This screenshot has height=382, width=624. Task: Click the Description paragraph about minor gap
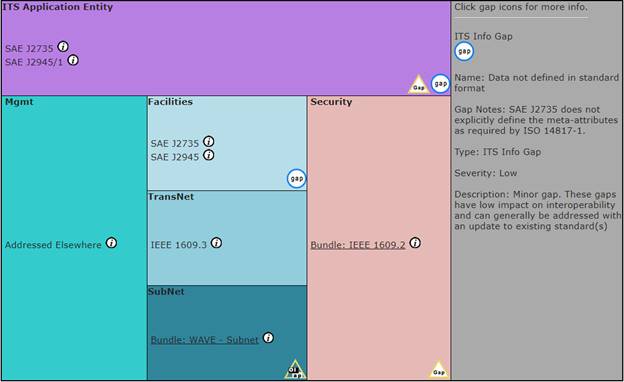click(x=538, y=210)
